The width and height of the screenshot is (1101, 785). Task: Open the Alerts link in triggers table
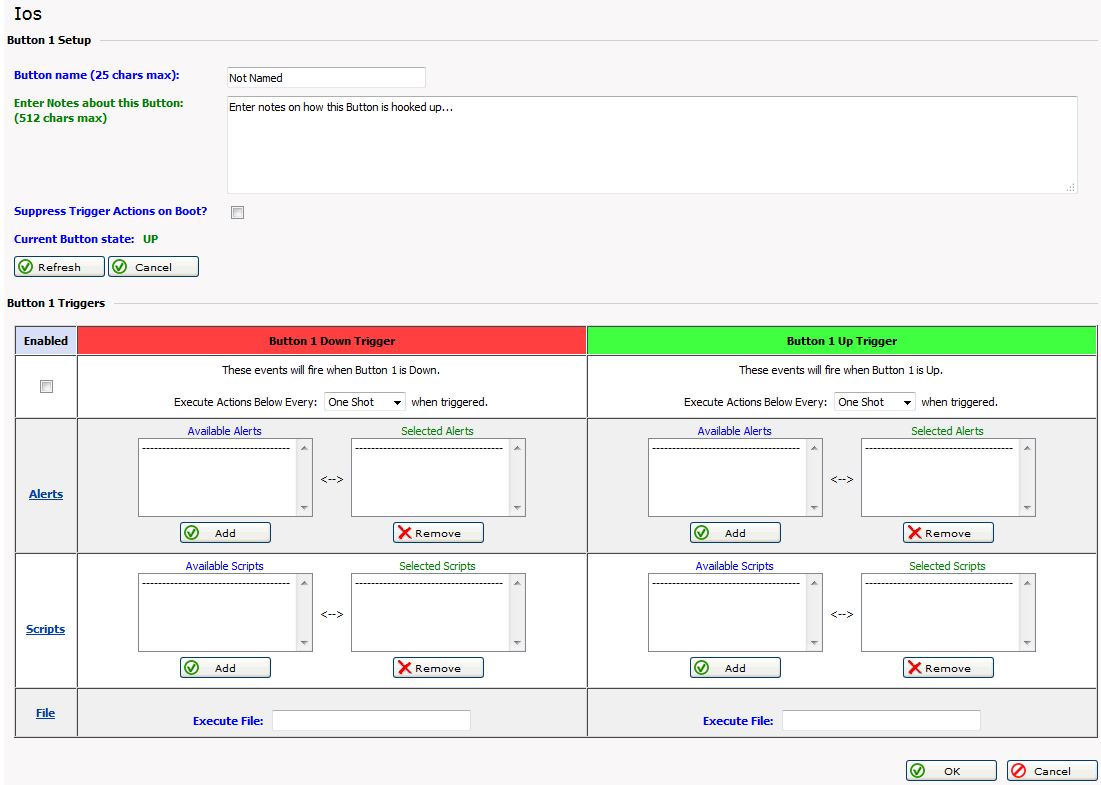point(46,494)
